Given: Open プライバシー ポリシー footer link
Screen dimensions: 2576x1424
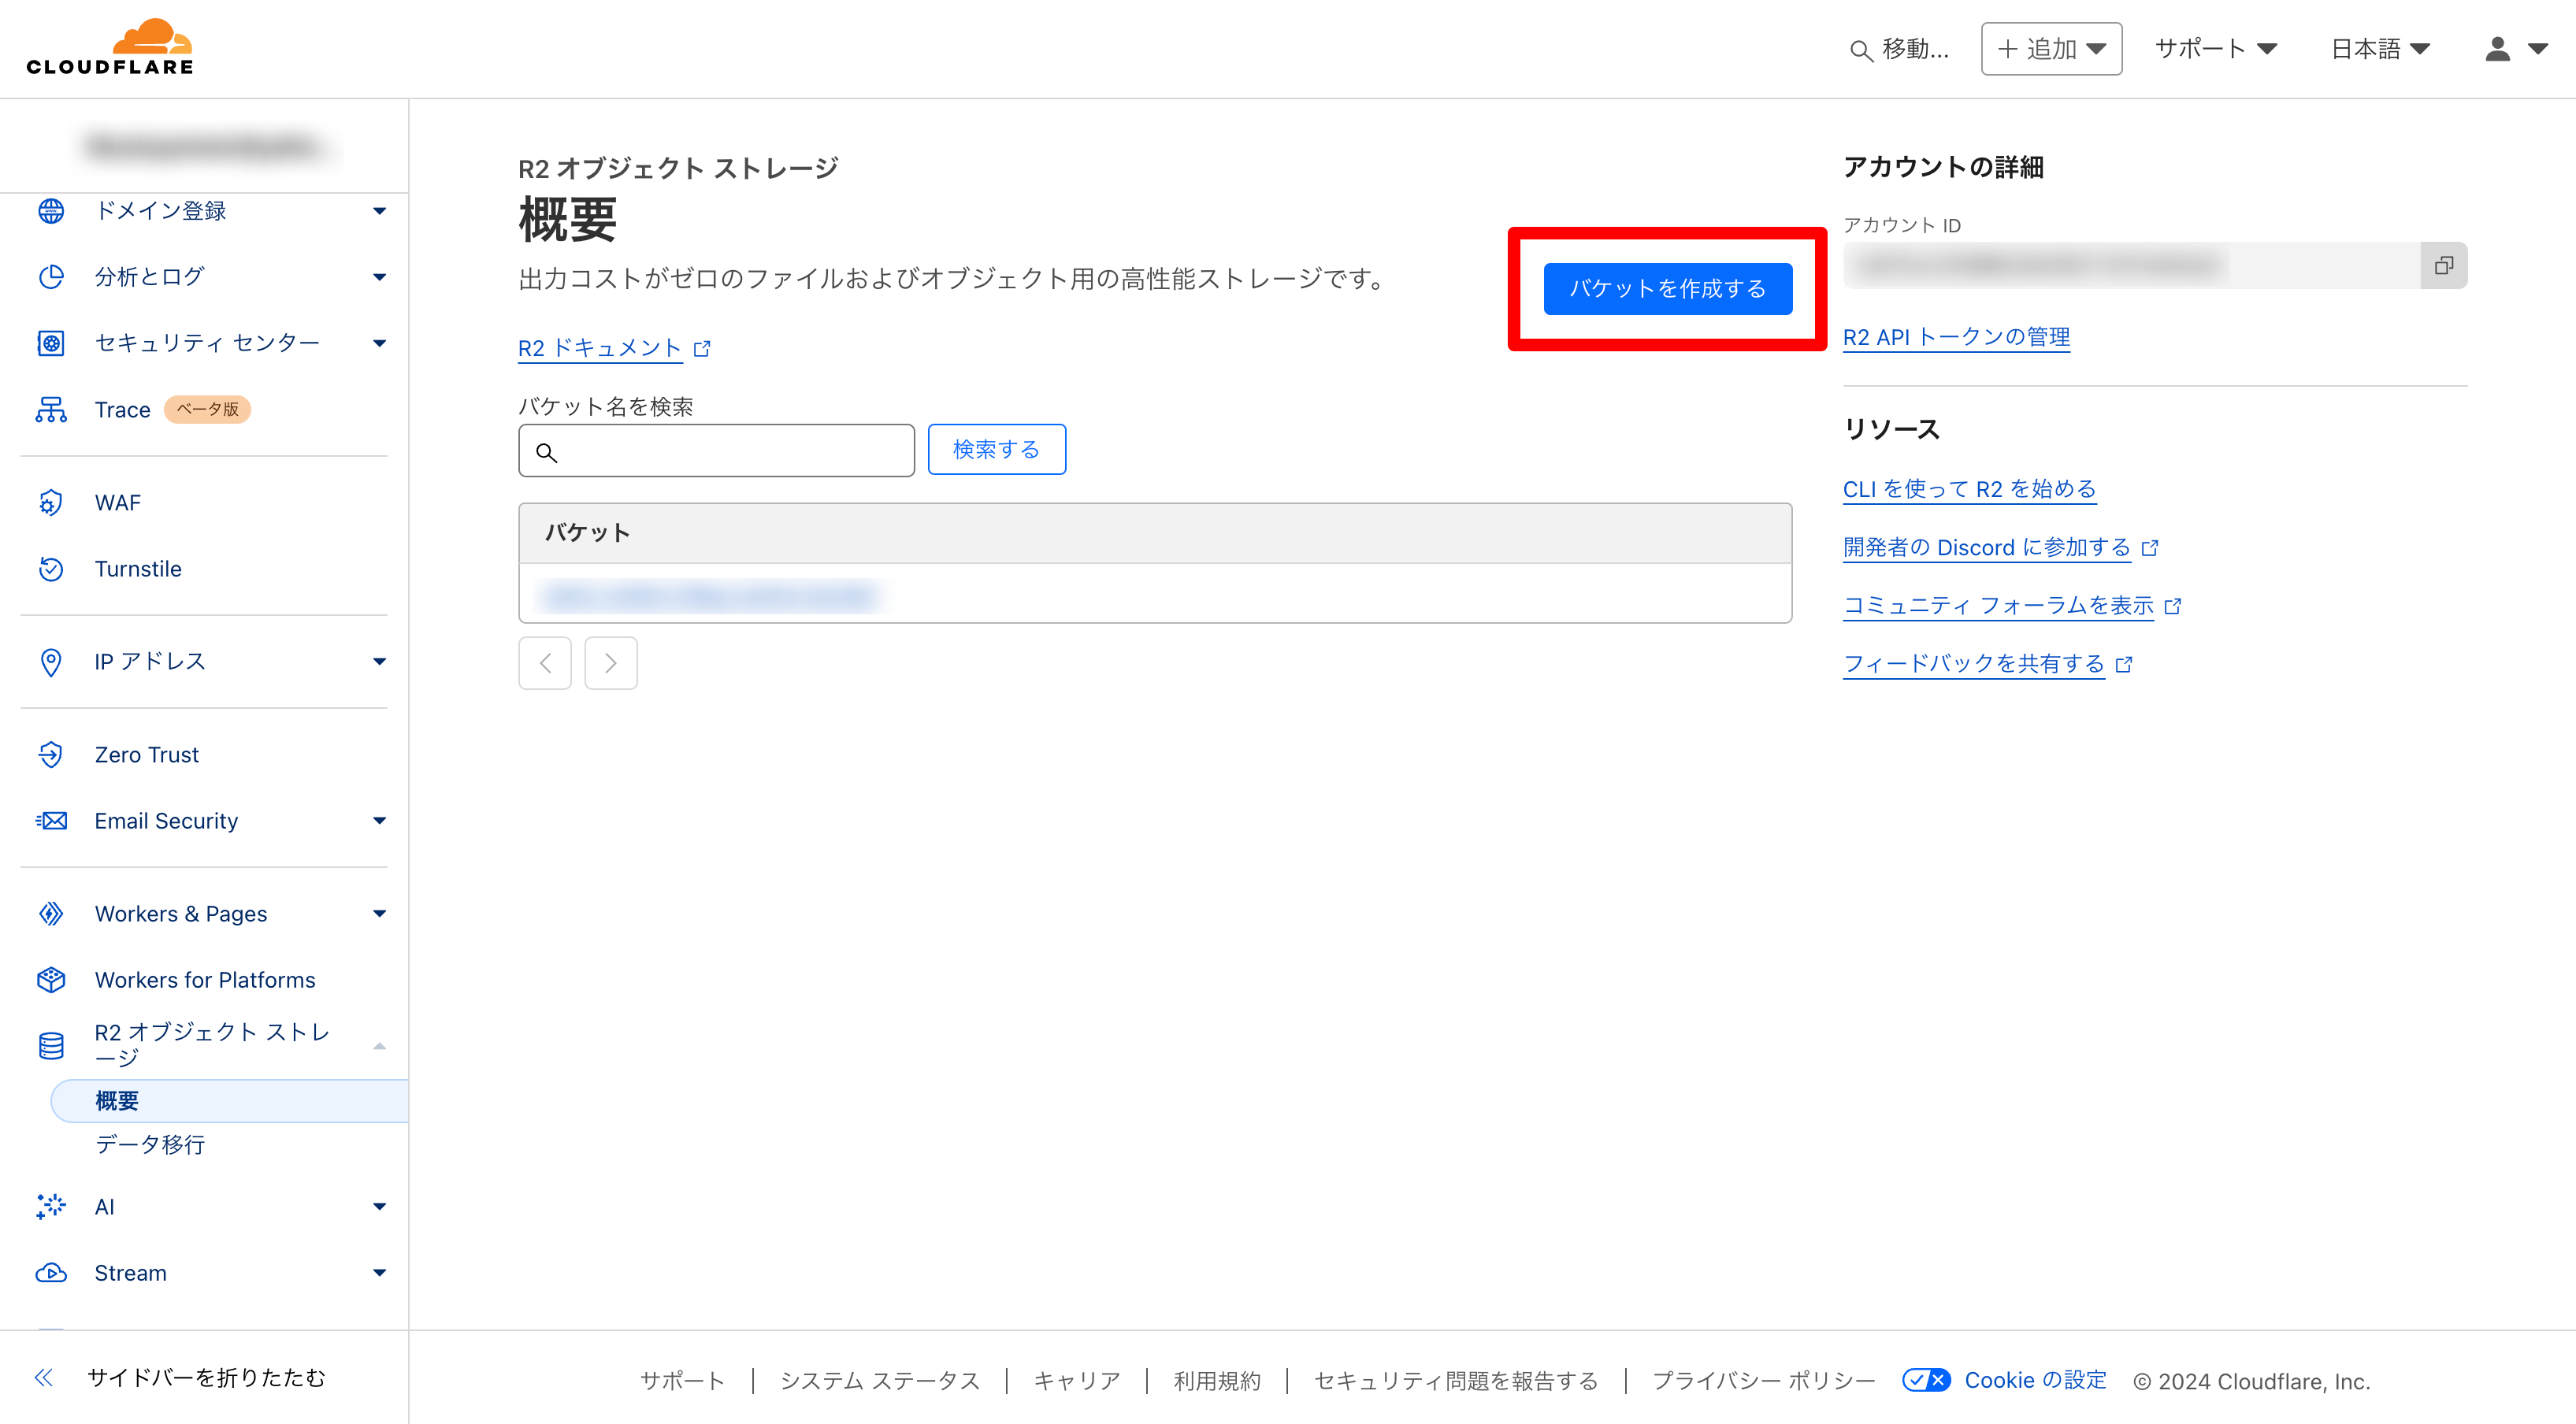Looking at the screenshot, I should pos(1764,1381).
